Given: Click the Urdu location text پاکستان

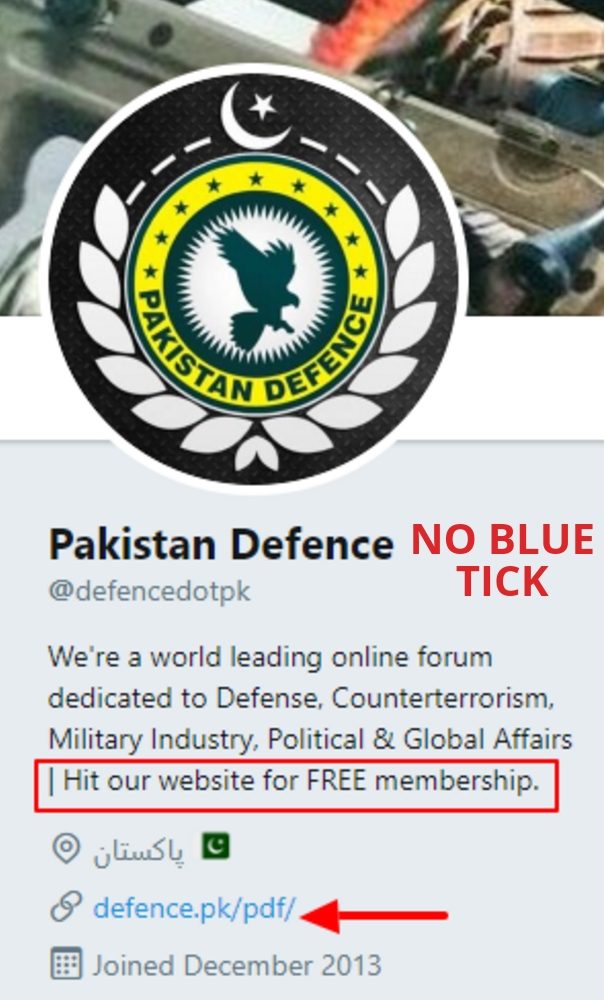Looking at the screenshot, I should 139,851.
